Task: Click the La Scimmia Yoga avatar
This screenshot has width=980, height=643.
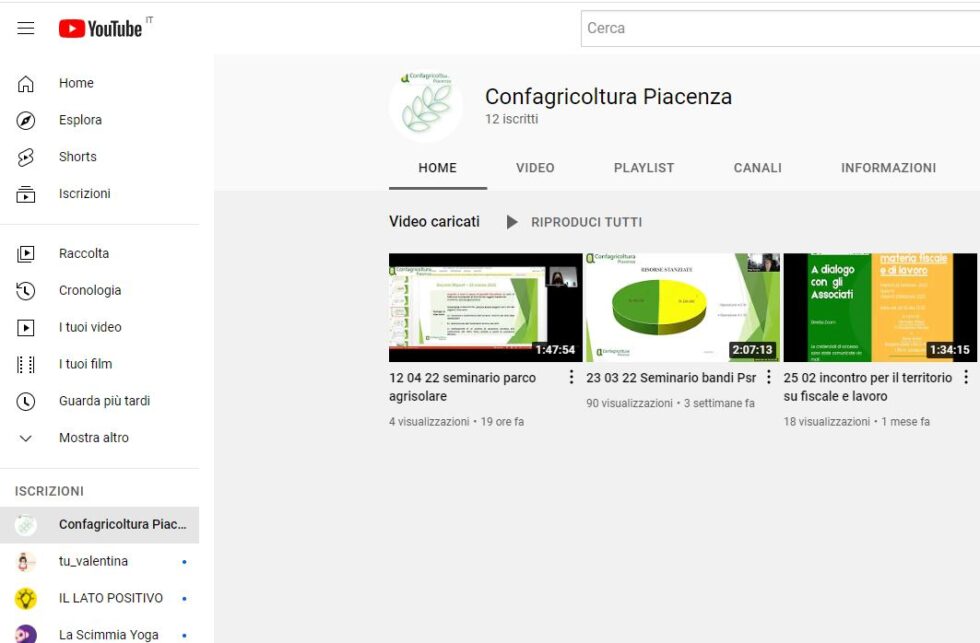Action: point(26,634)
